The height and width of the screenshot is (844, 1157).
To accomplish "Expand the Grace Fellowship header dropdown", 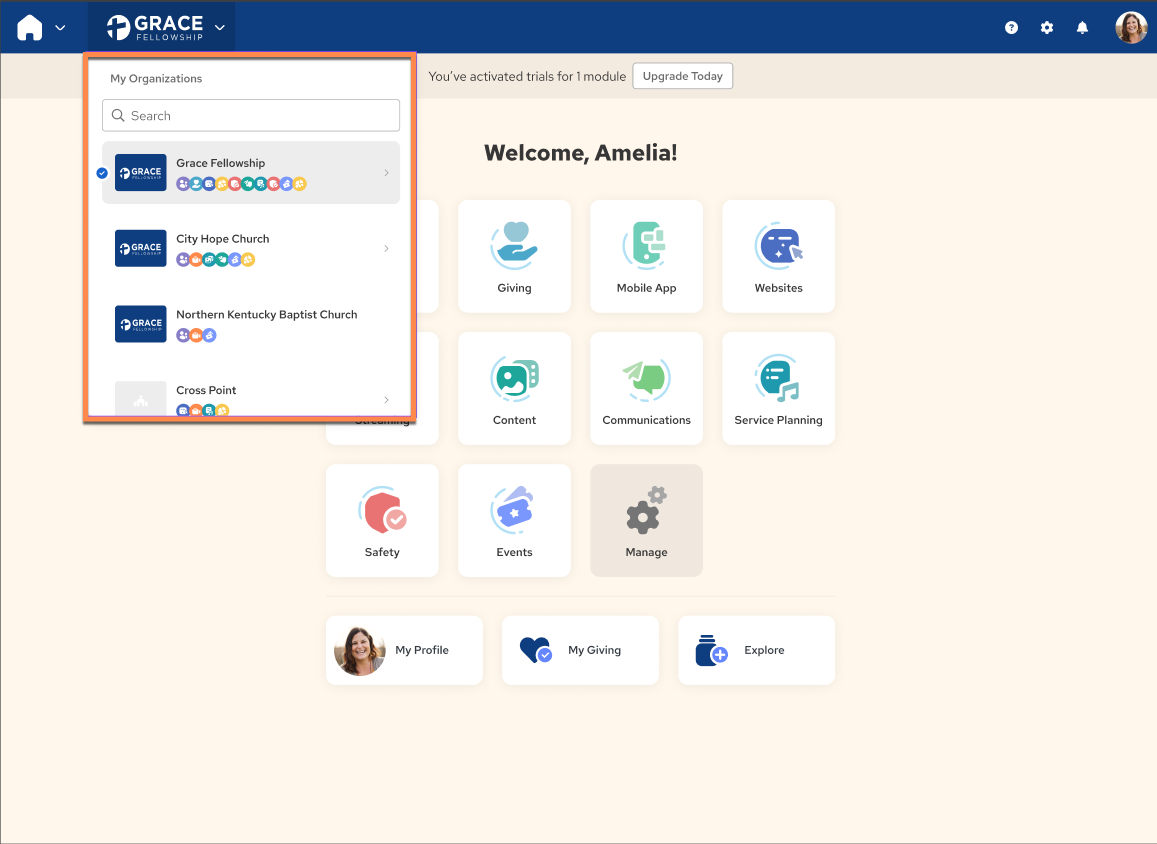I will click(x=220, y=28).
